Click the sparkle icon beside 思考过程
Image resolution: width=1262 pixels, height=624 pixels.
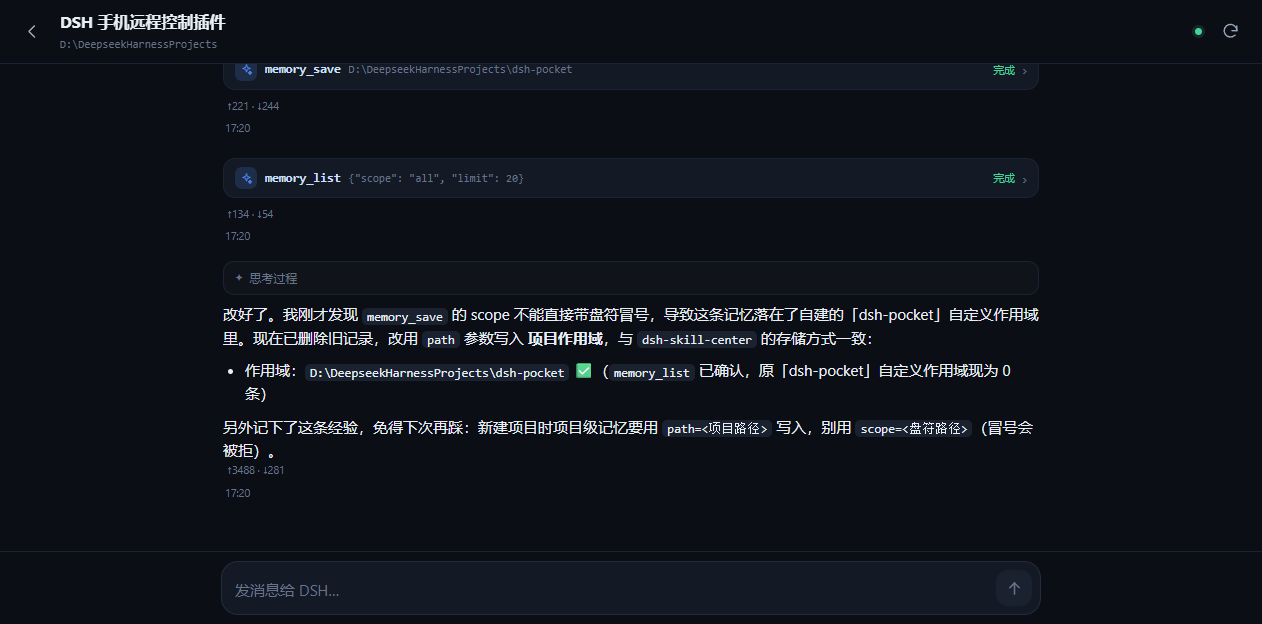click(x=239, y=278)
